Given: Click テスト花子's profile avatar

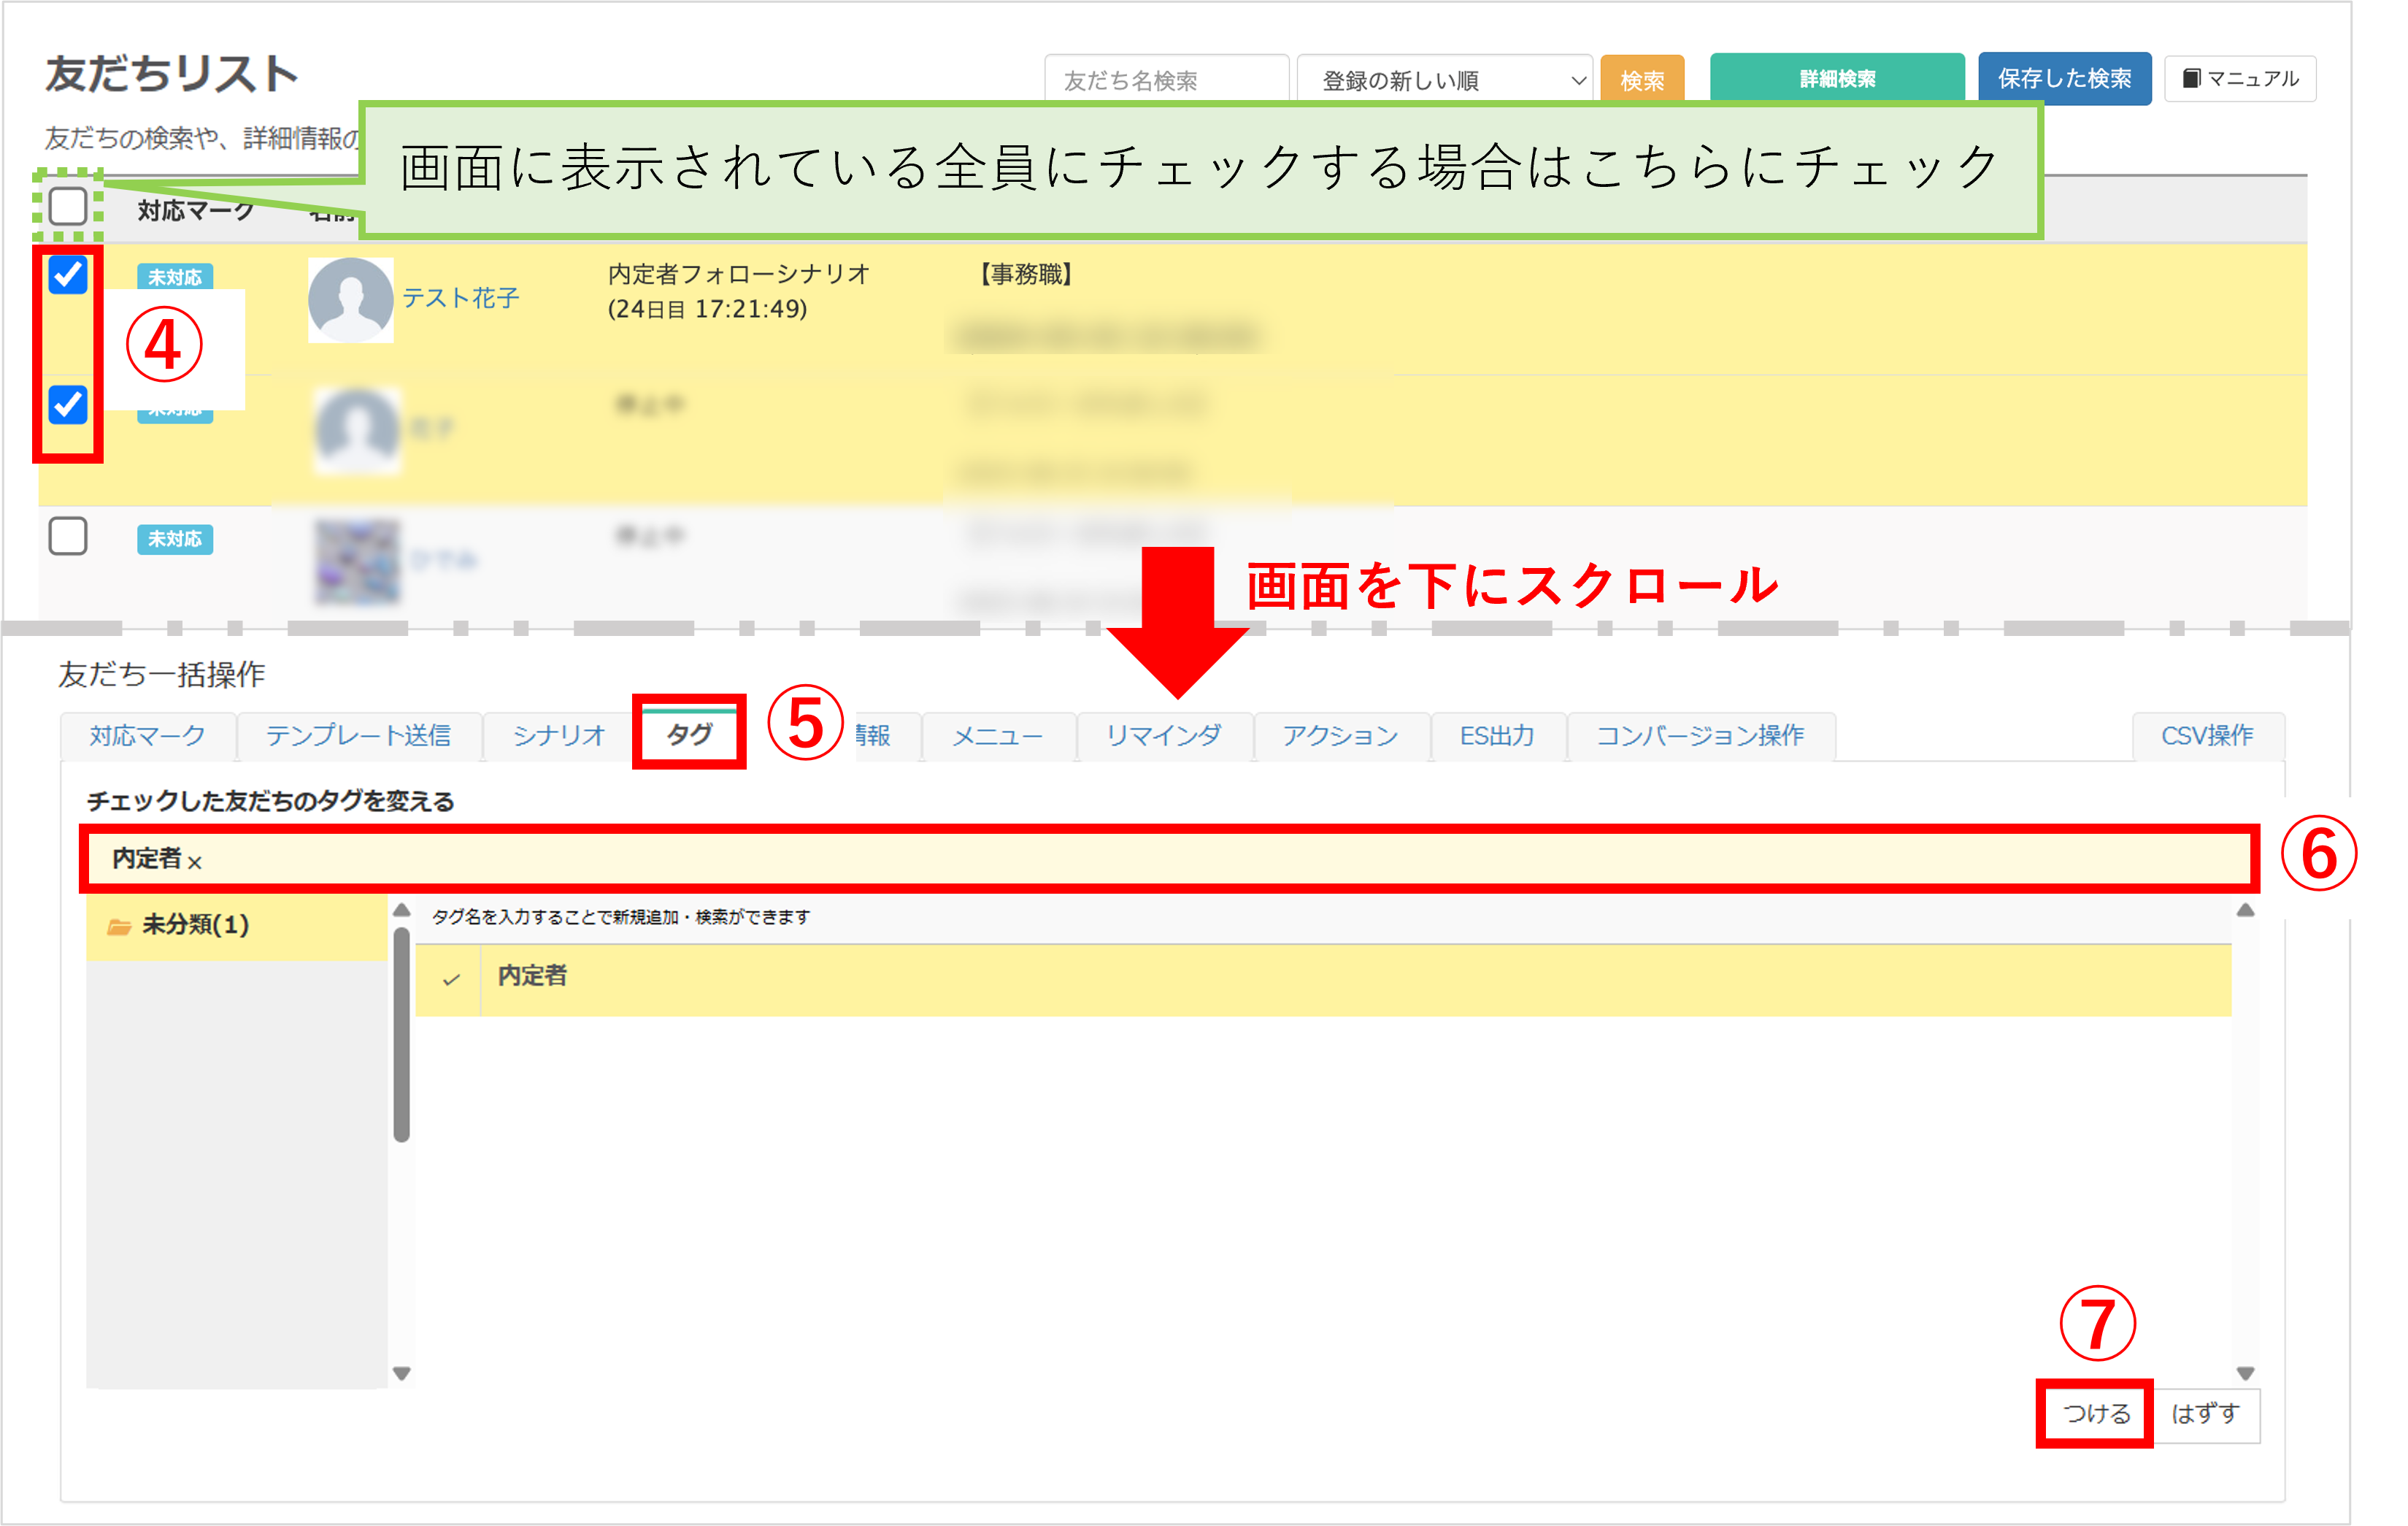Looking at the screenshot, I should click(x=350, y=299).
